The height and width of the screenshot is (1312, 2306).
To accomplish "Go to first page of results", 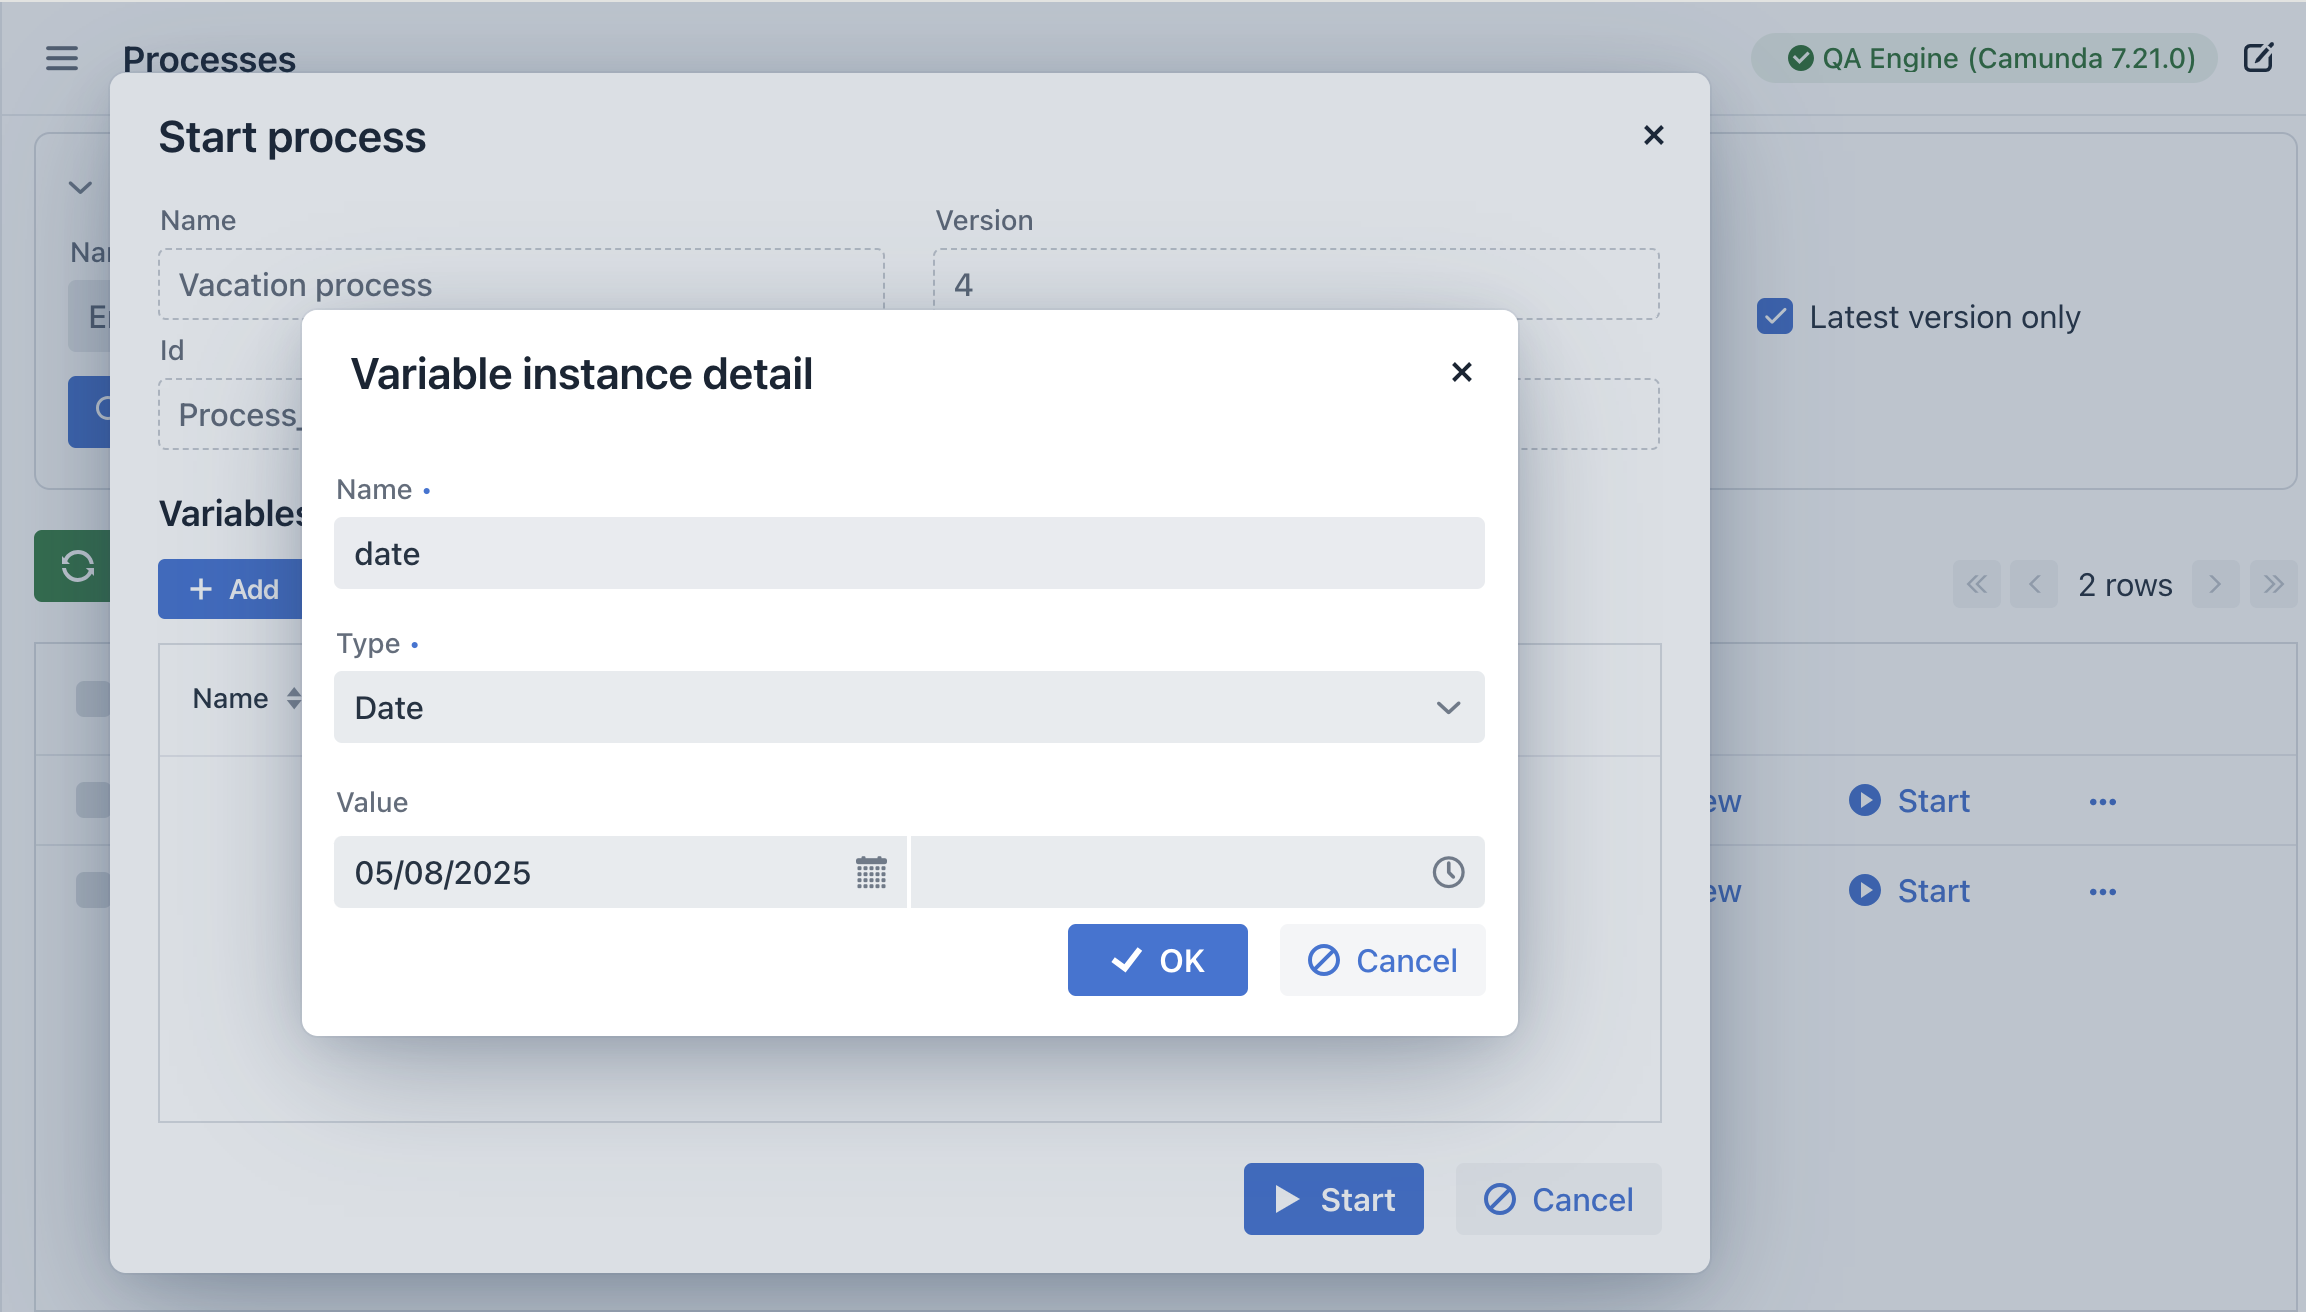I will click(1977, 584).
